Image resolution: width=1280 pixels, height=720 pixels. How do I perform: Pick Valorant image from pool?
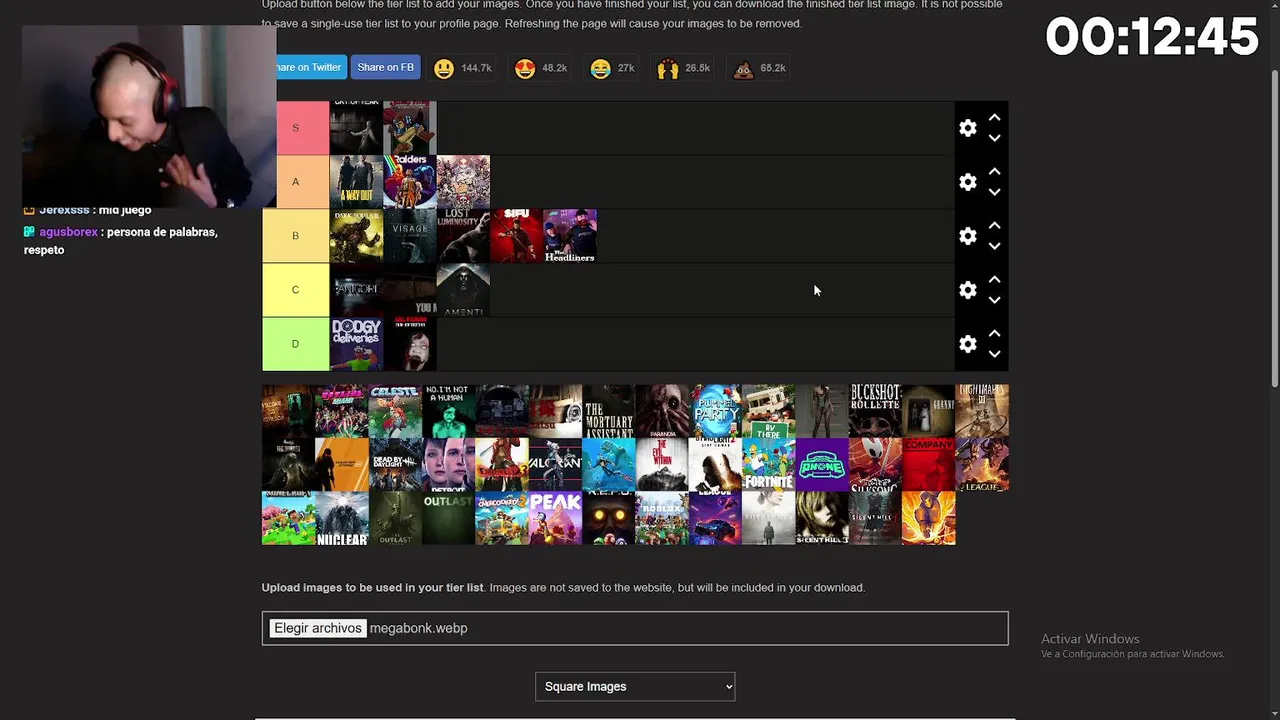[x=555, y=465]
